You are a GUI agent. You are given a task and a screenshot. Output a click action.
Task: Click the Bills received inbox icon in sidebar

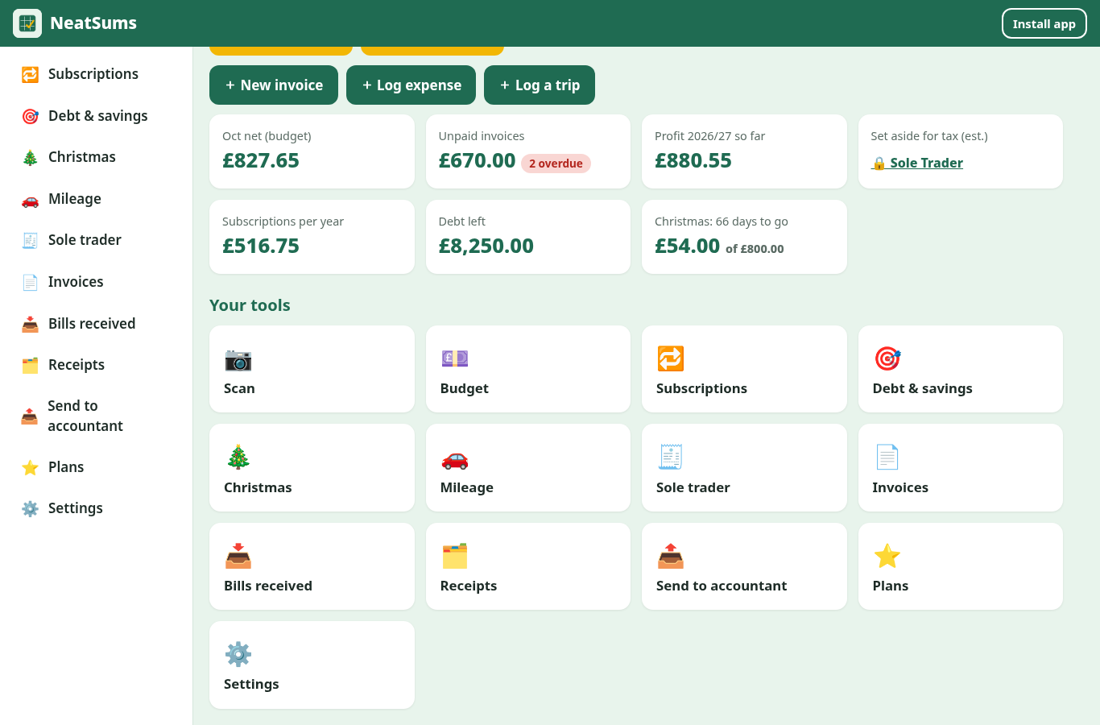pos(30,324)
